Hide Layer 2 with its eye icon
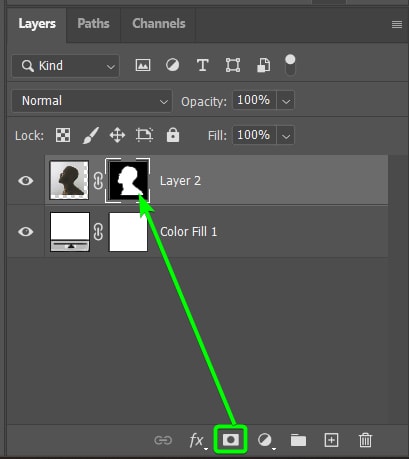The width and height of the screenshot is (409, 459). click(x=26, y=181)
